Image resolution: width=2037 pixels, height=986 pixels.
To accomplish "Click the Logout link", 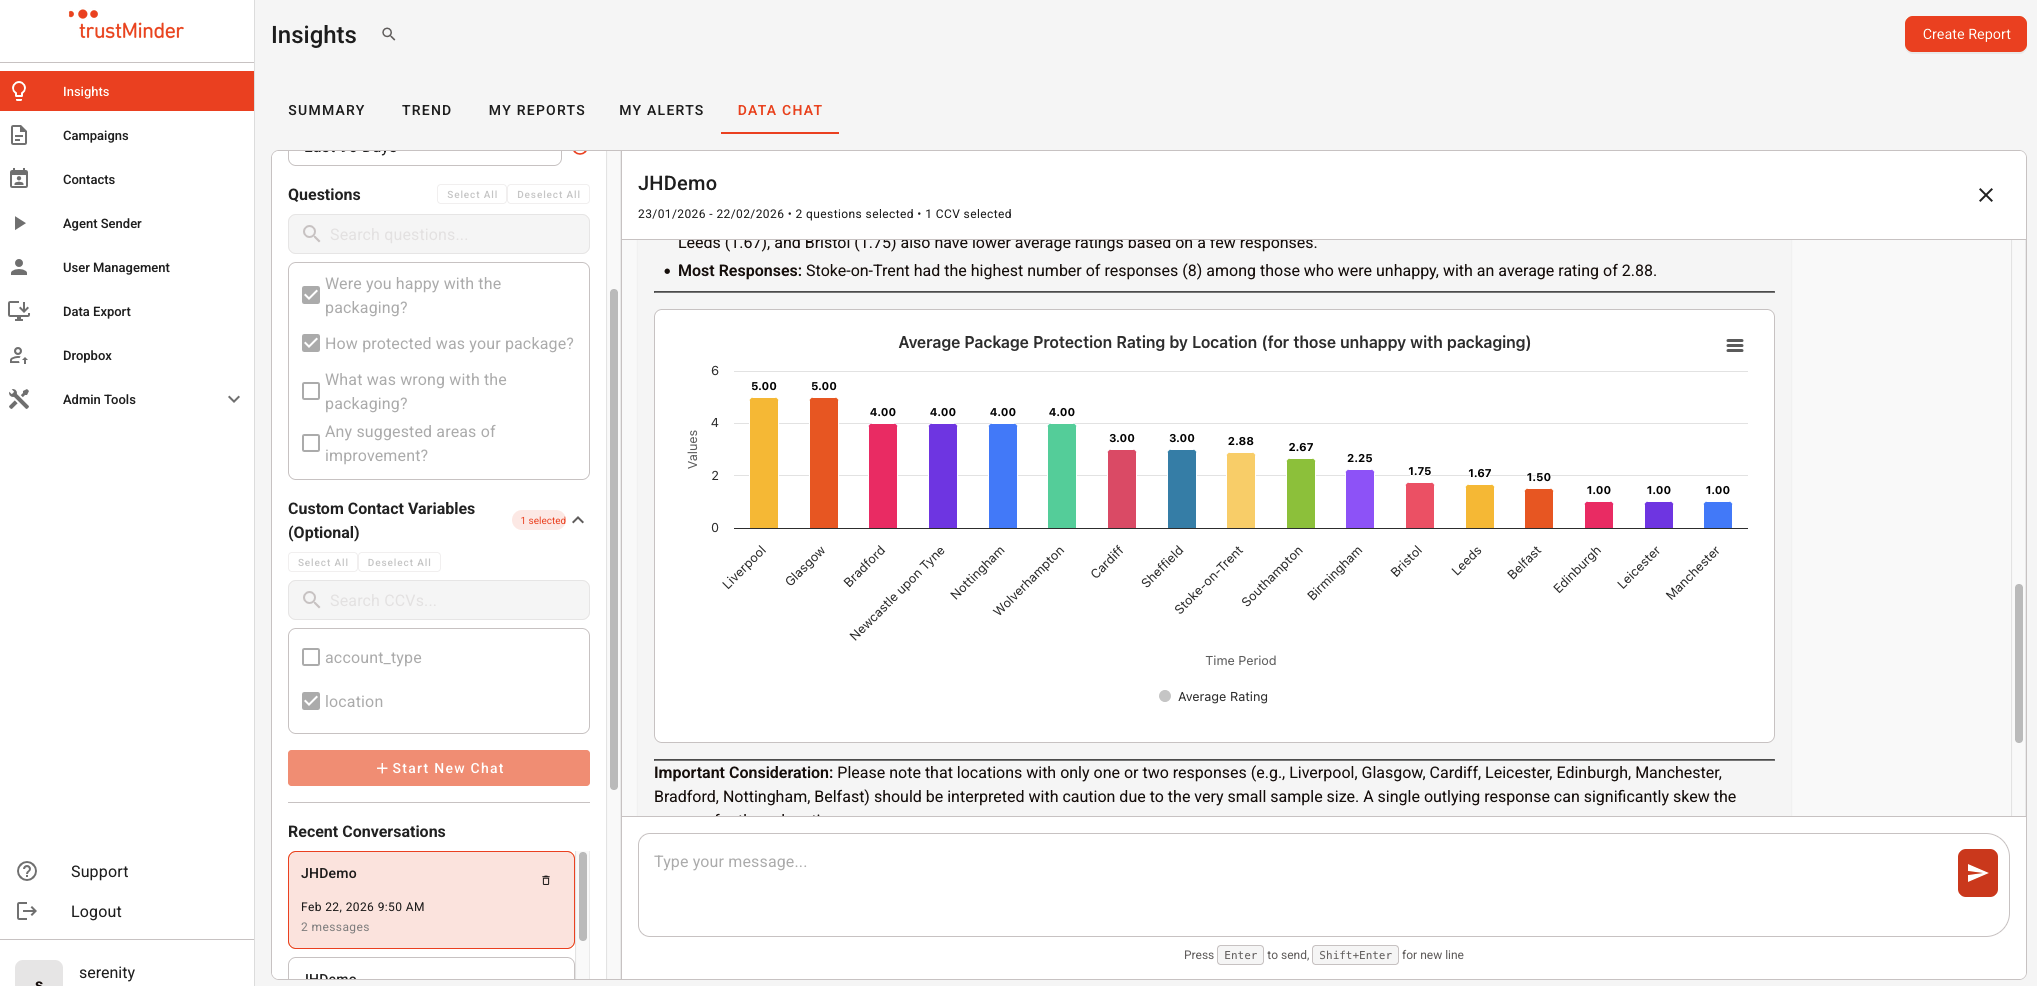I will click(96, 911).
